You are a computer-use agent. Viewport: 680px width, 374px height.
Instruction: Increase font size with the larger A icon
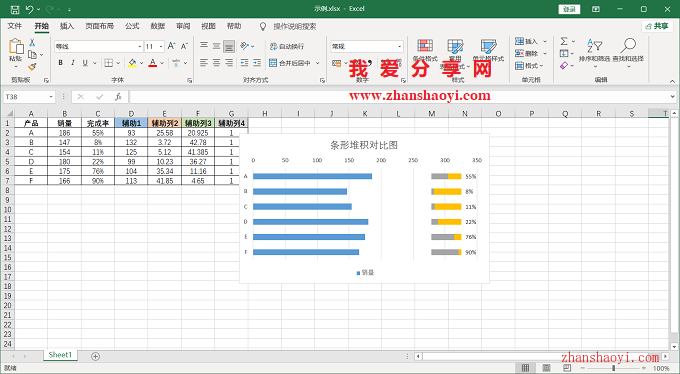point(172,46)
